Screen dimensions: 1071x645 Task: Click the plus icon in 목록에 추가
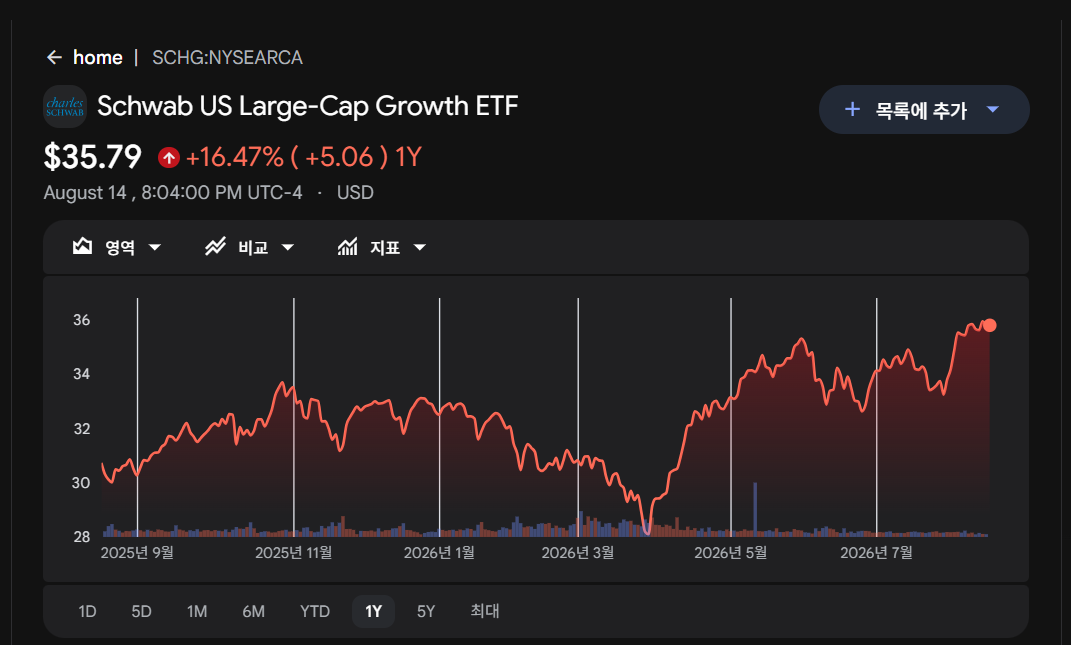852,109
